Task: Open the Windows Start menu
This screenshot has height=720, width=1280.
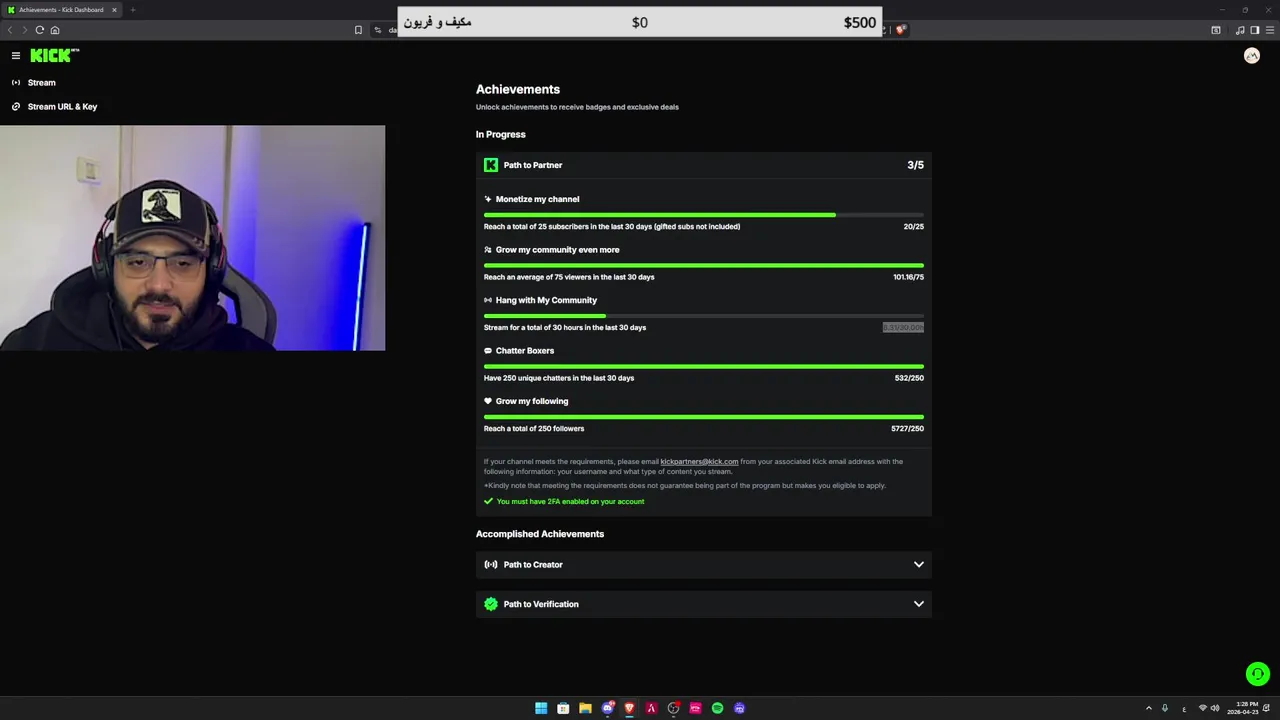Action: (x=541, y=708)
